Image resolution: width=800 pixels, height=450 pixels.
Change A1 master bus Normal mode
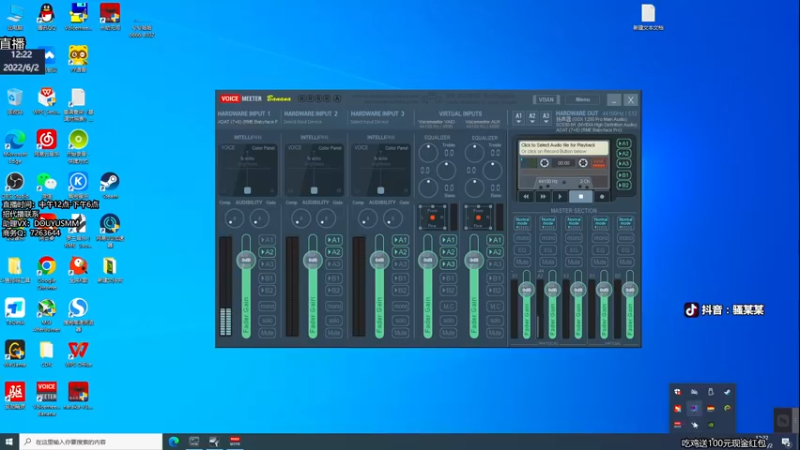pos(522,223)
